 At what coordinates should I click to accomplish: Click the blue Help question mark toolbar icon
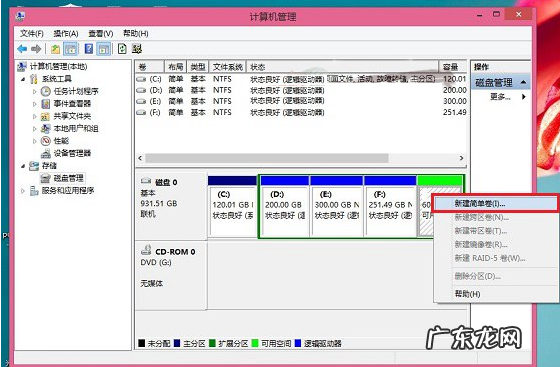pos(89,49)
